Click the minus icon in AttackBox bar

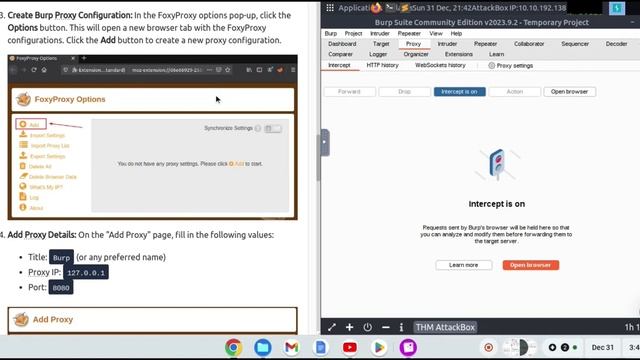385,327
